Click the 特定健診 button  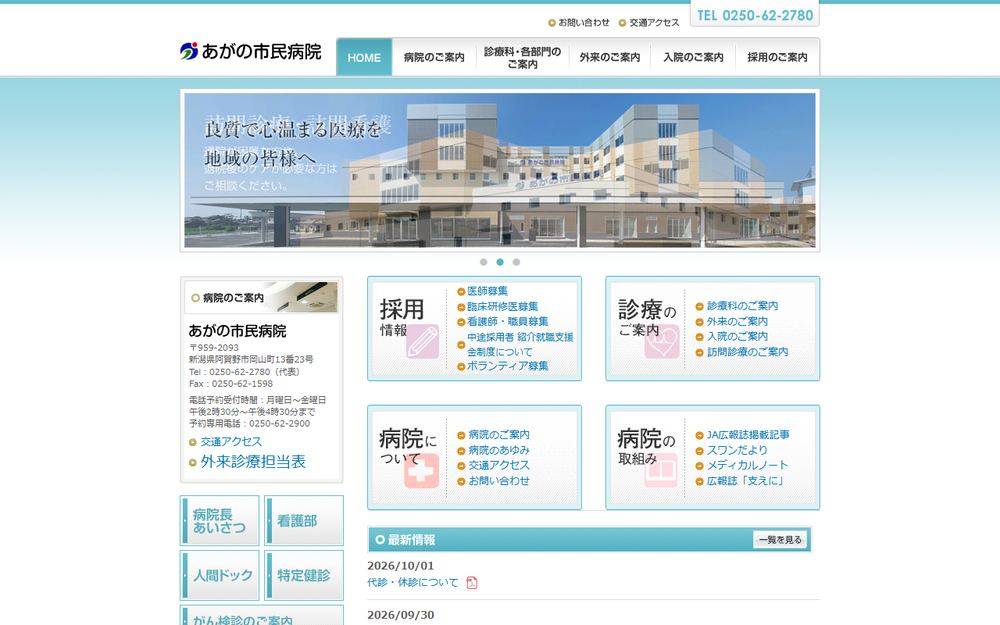pos(304,575)
